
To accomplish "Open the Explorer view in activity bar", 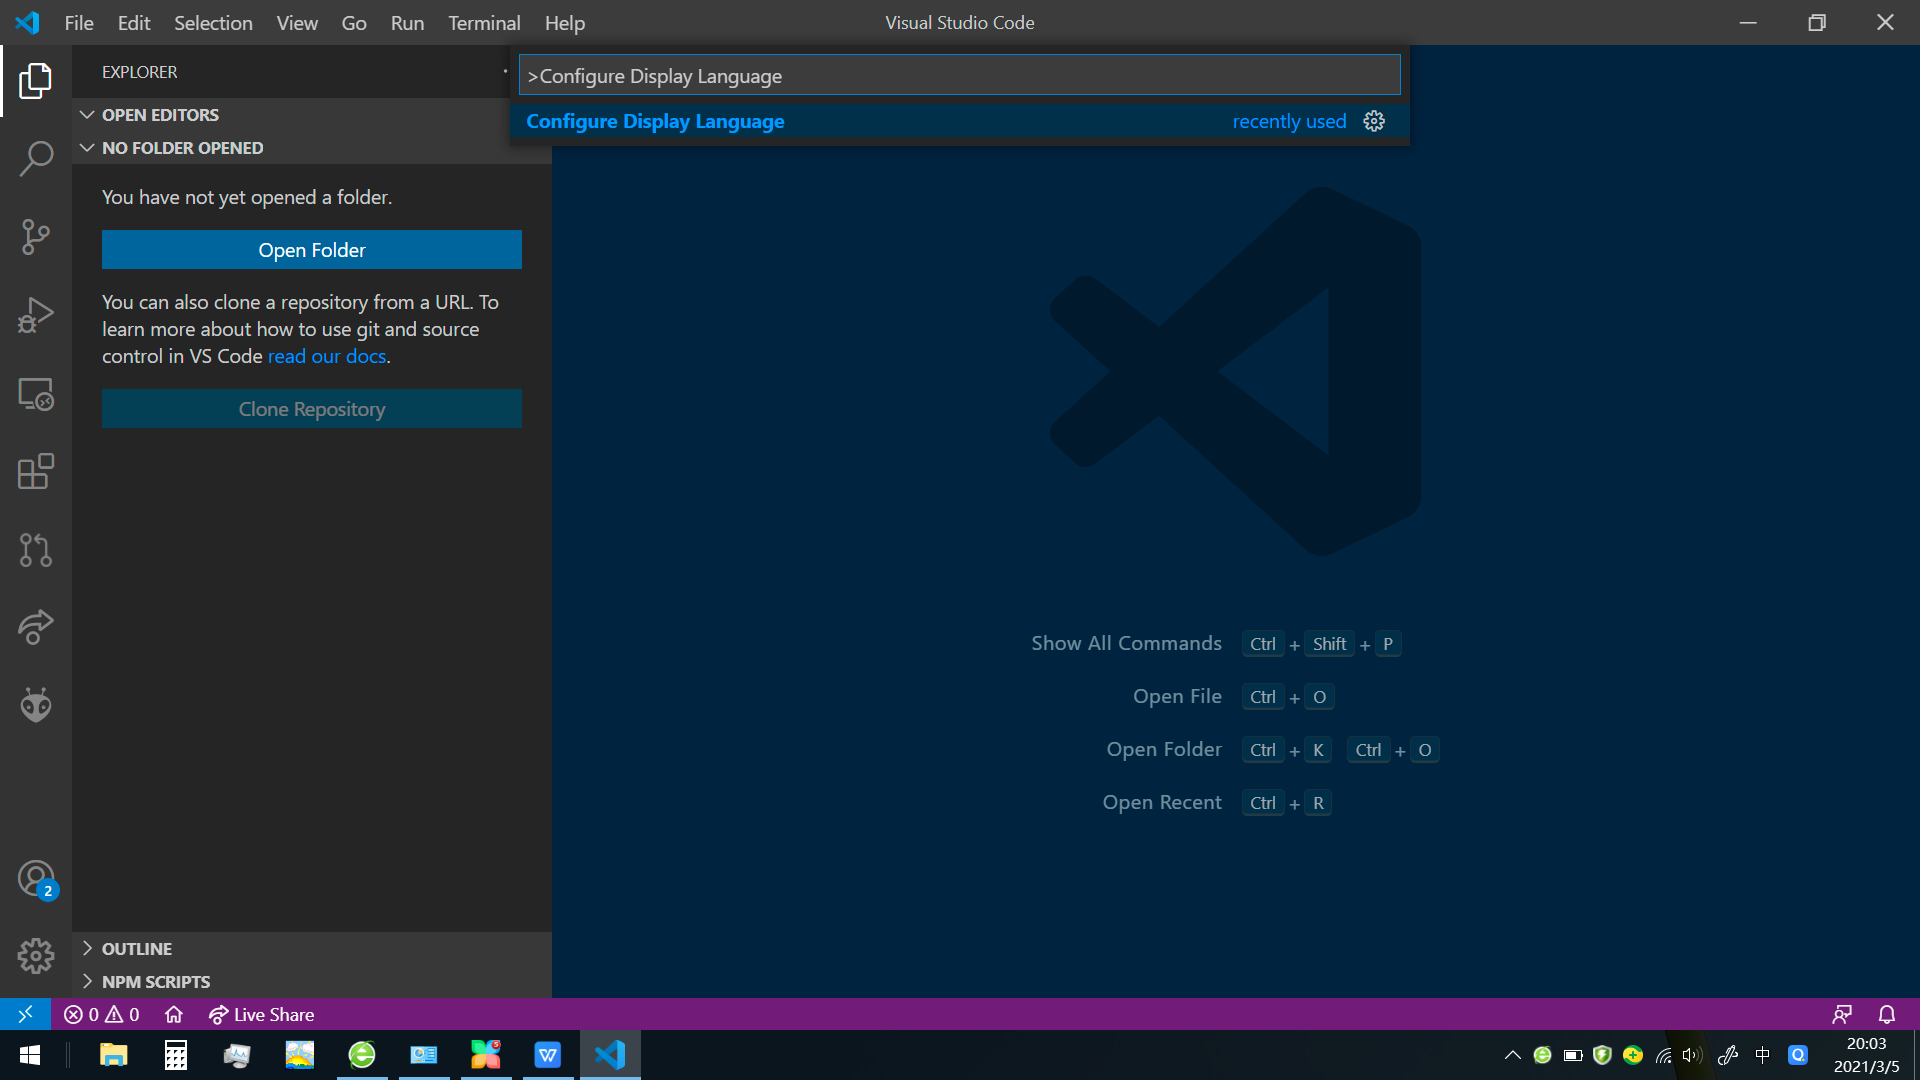I will point(36,81).
